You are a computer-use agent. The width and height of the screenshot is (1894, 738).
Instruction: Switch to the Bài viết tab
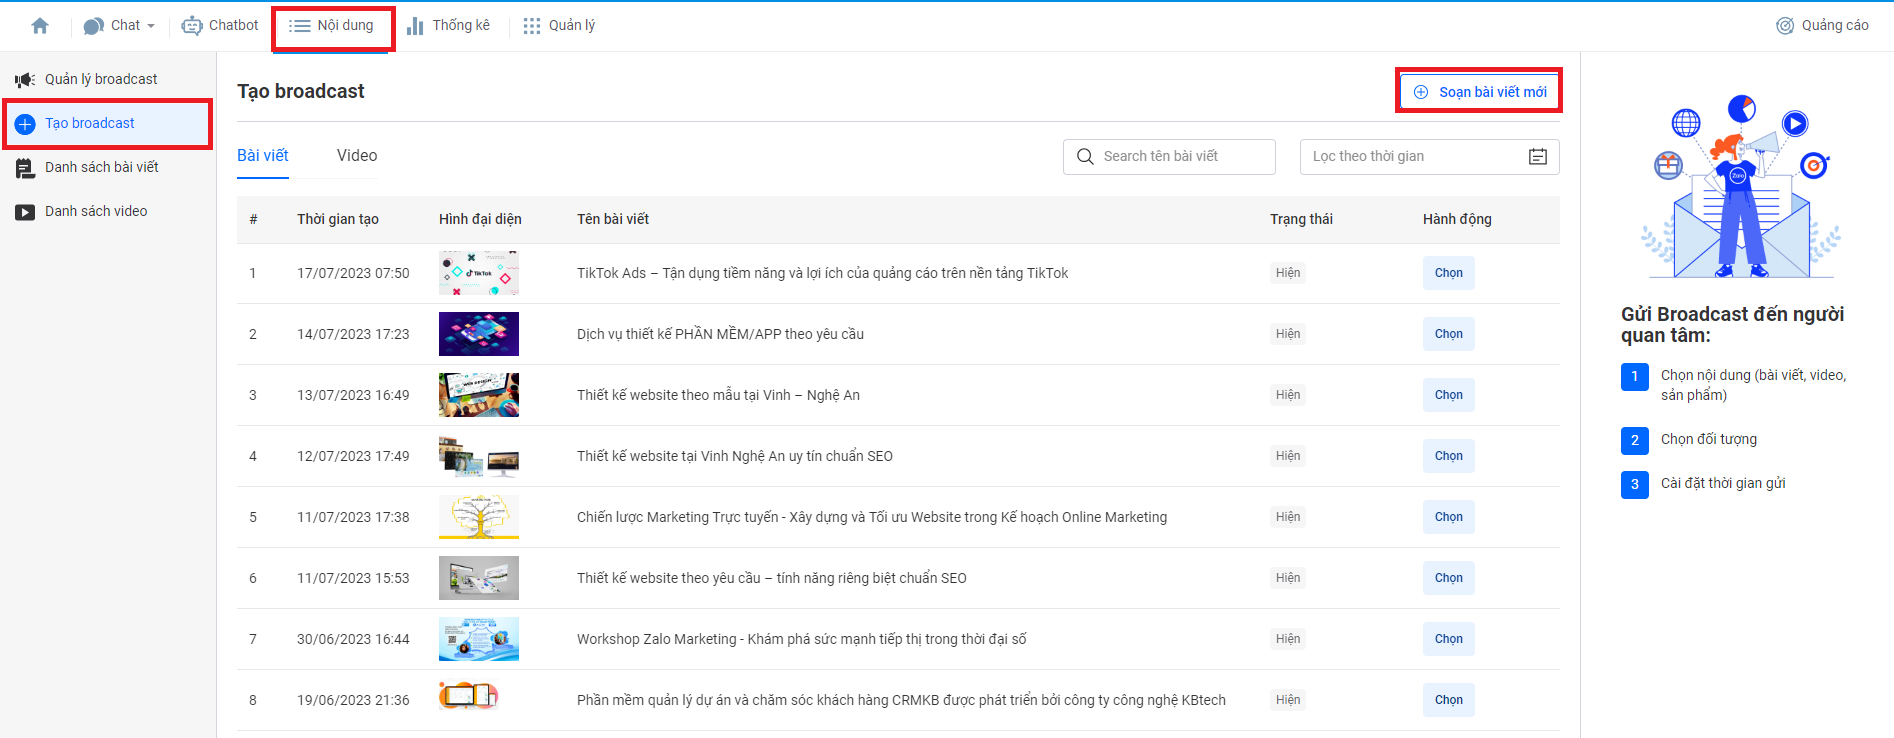262,156
